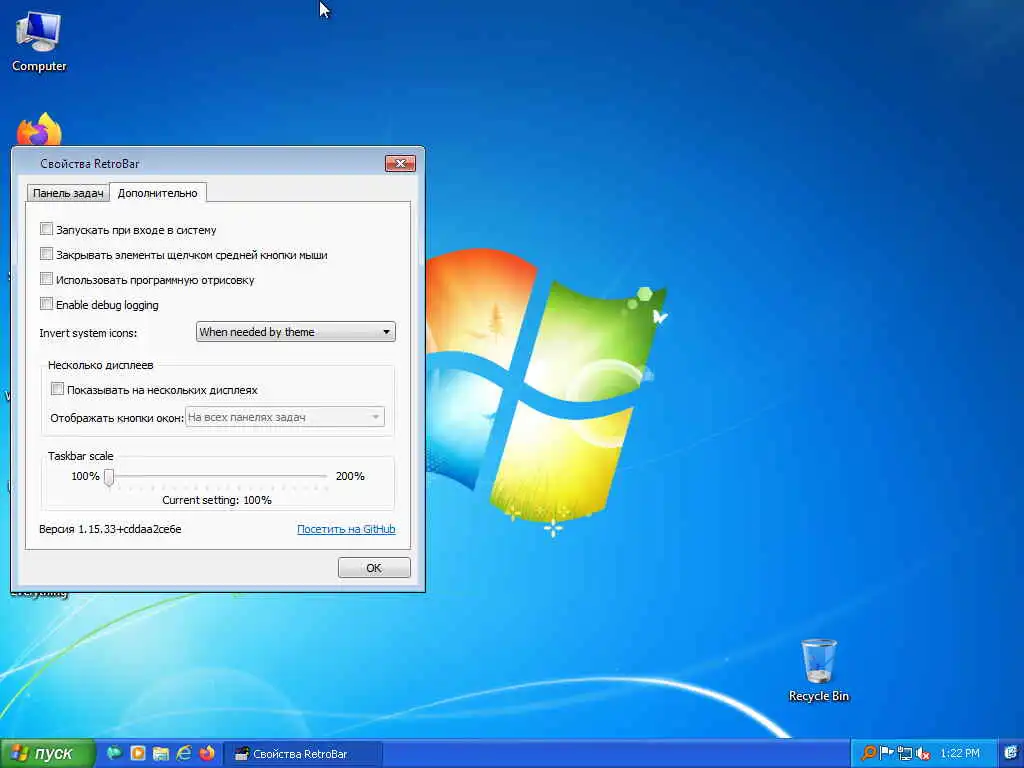Viewport: 1024px width, 768px height.
Task: Confirm with the OK button
Action: (374, 568)
